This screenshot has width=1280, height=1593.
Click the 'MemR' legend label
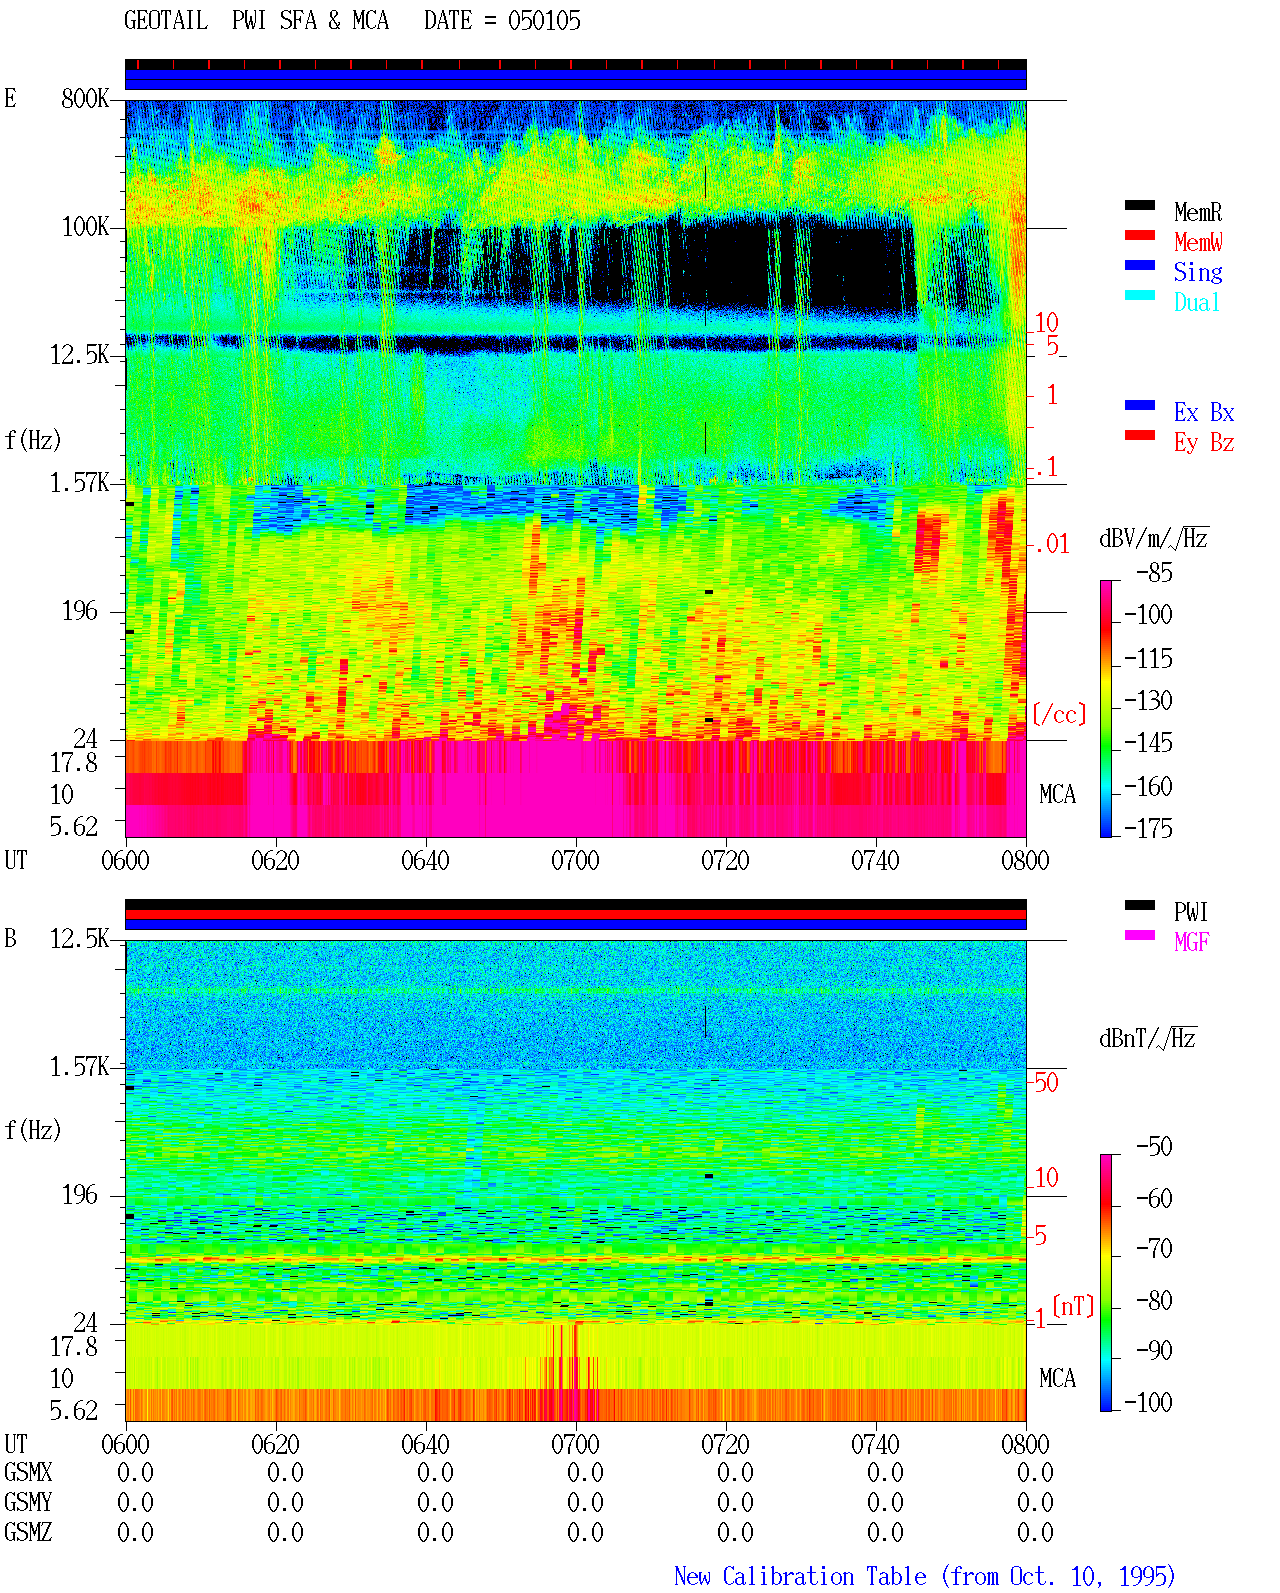pyautogui.click(x=1198, y=212)
